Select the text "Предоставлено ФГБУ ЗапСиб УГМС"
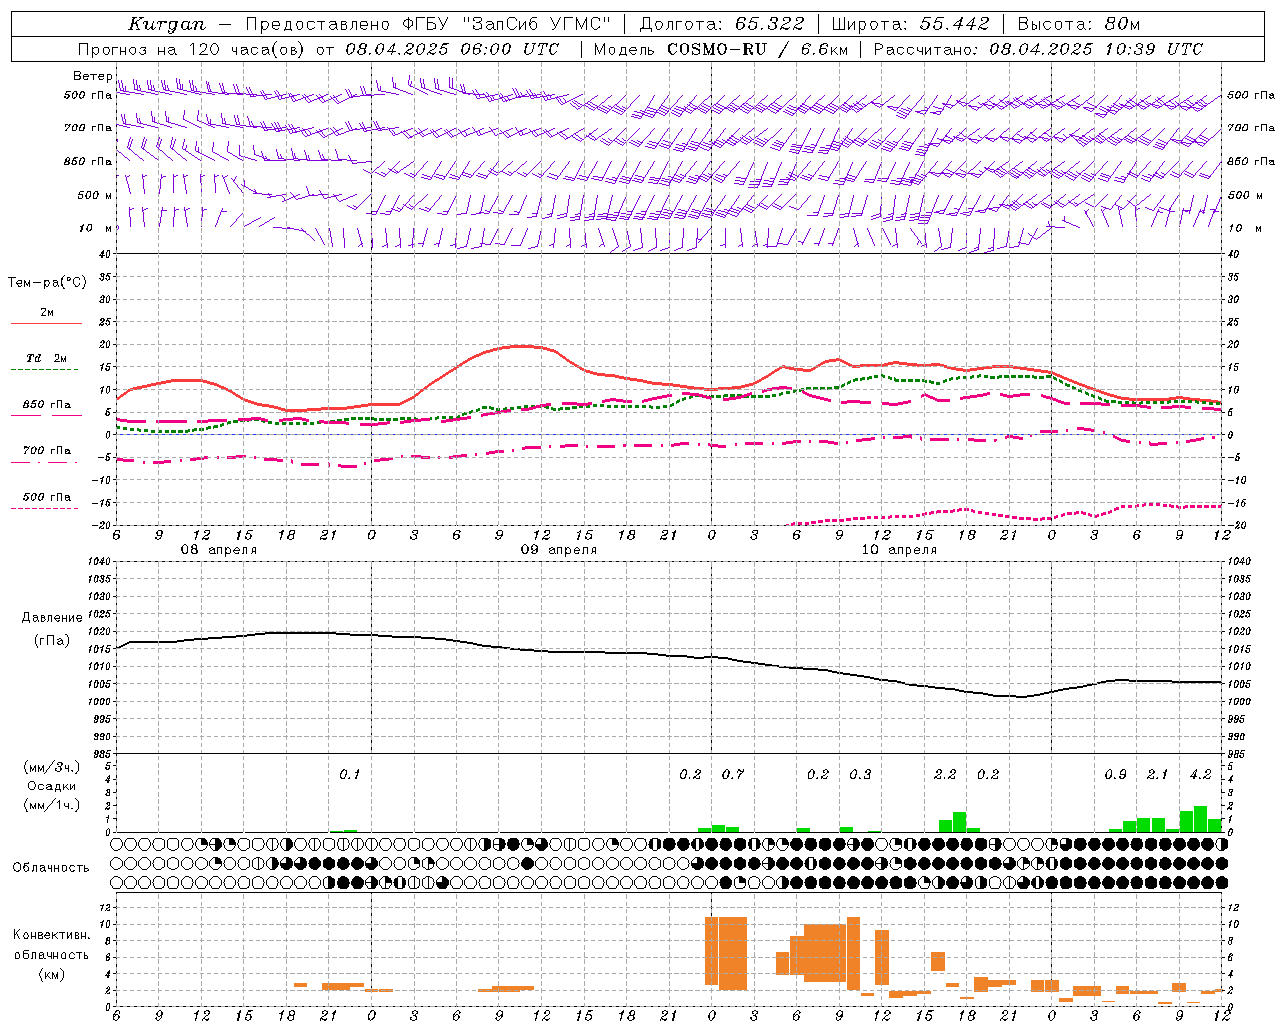This screenshot has width=1280, height=1024. (x=428, y=24)
